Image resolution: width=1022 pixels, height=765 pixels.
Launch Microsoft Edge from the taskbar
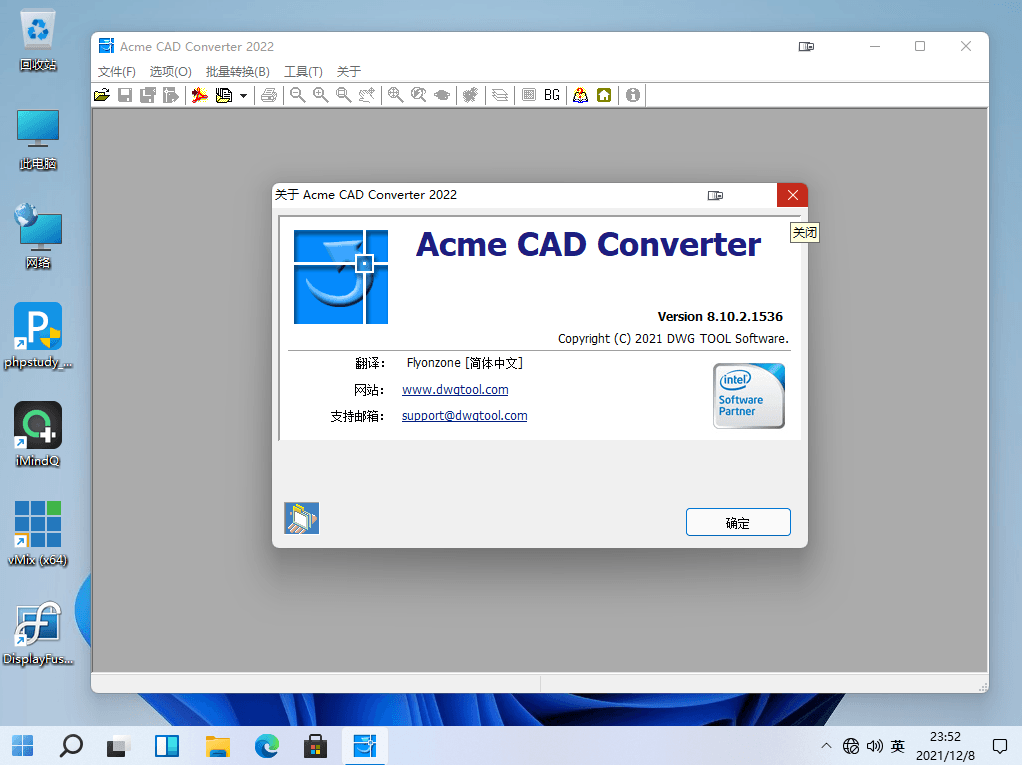point(267,745)
